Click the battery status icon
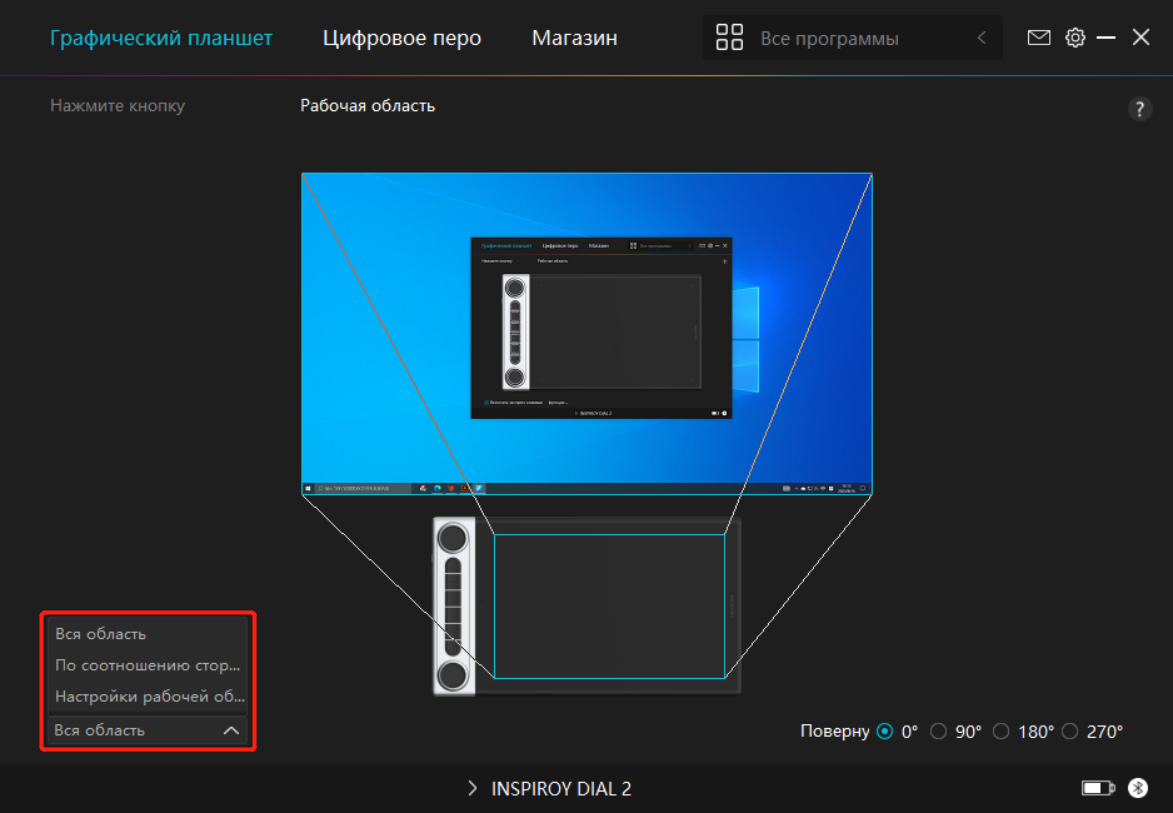Viewport: 1173px width, 813px height. 1097,789
